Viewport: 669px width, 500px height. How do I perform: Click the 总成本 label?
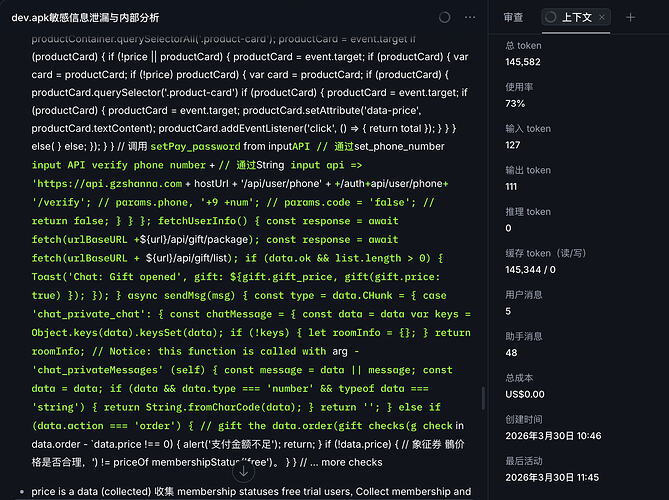point(519,378)
